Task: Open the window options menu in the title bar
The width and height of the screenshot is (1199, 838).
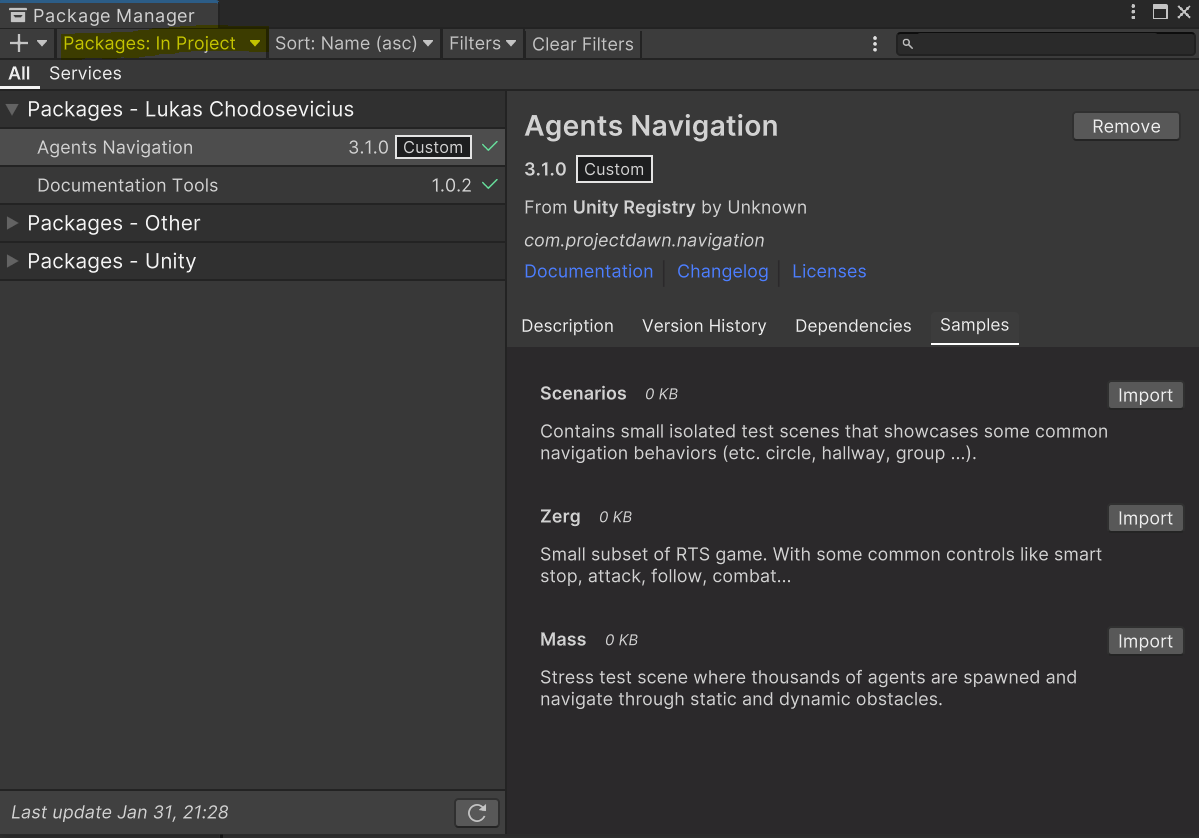Action: [1133, 11]
